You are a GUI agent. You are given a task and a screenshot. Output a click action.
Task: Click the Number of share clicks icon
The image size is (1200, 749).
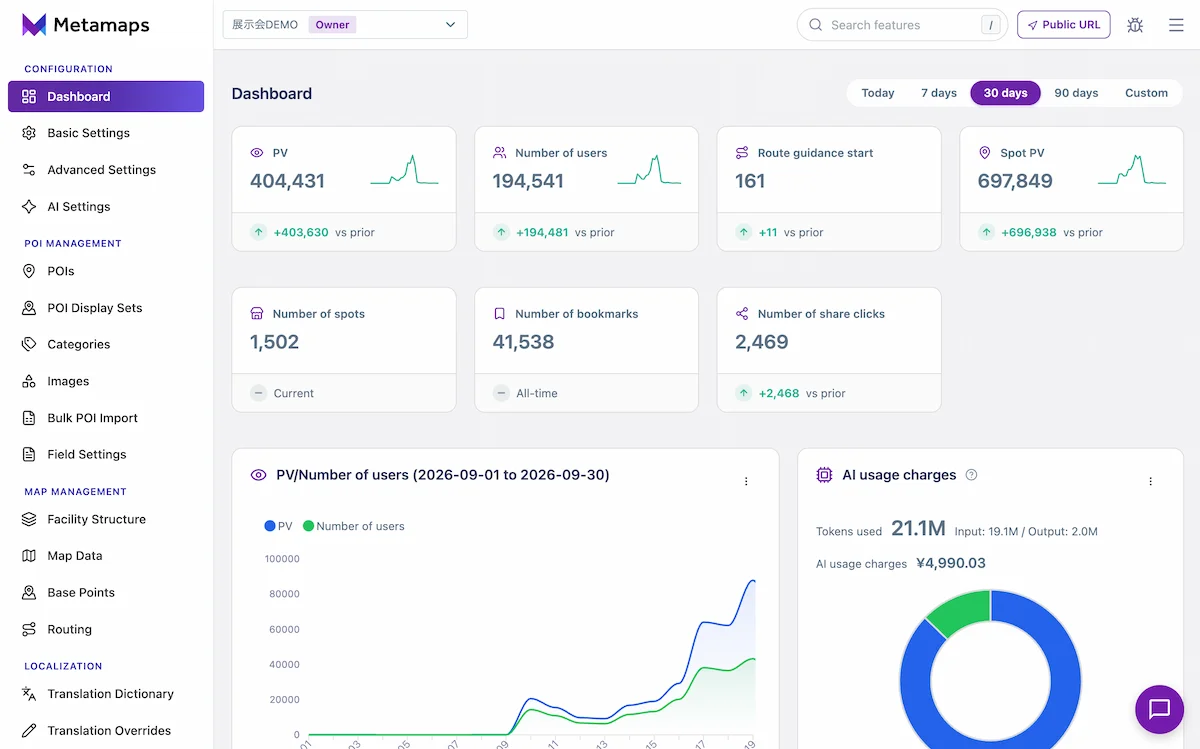click(742, 314)
